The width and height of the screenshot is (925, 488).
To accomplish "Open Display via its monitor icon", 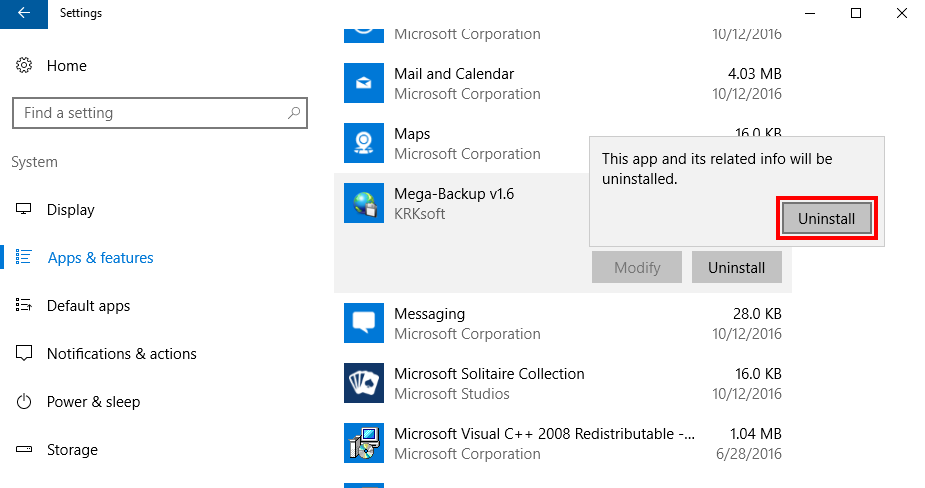I will pos(24,209).
